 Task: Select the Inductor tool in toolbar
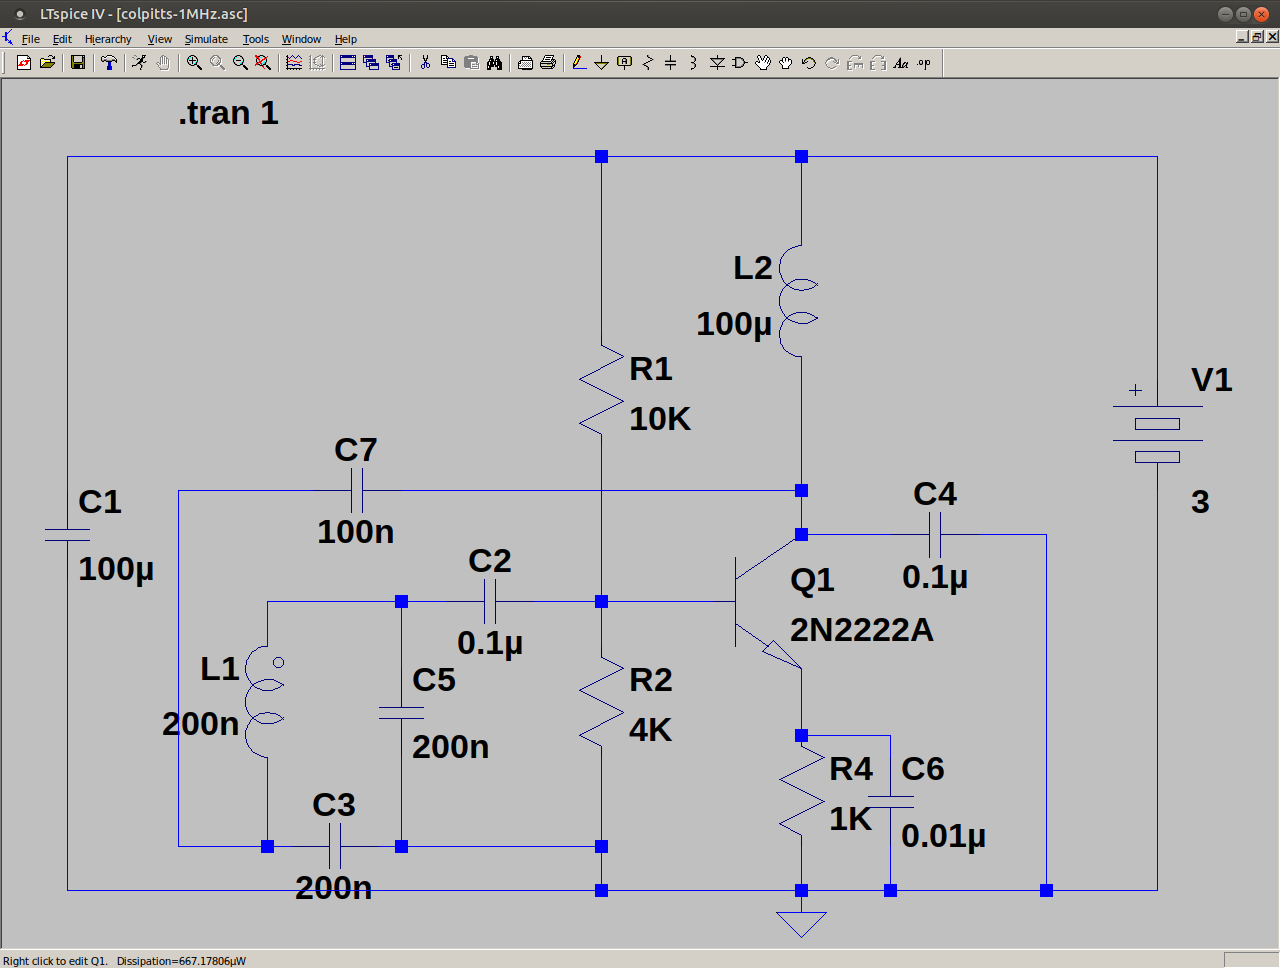point(694,62)
